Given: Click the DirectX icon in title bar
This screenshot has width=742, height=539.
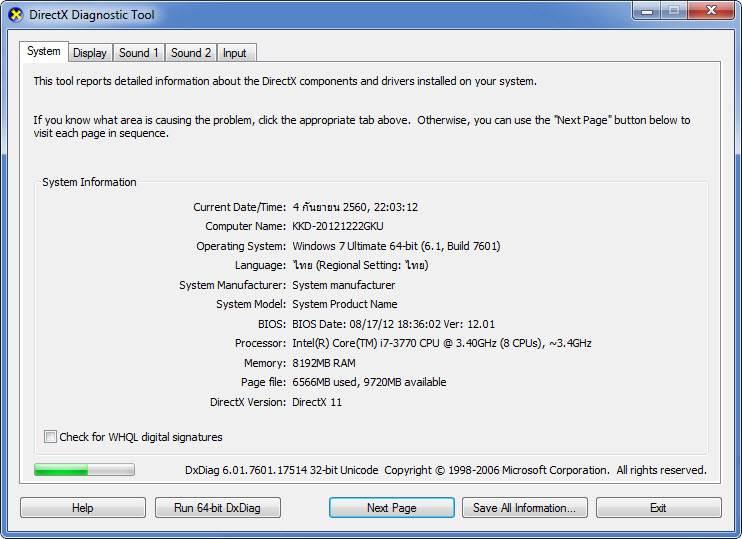Looking at the screenshot, I should click(x=16, y=15).
